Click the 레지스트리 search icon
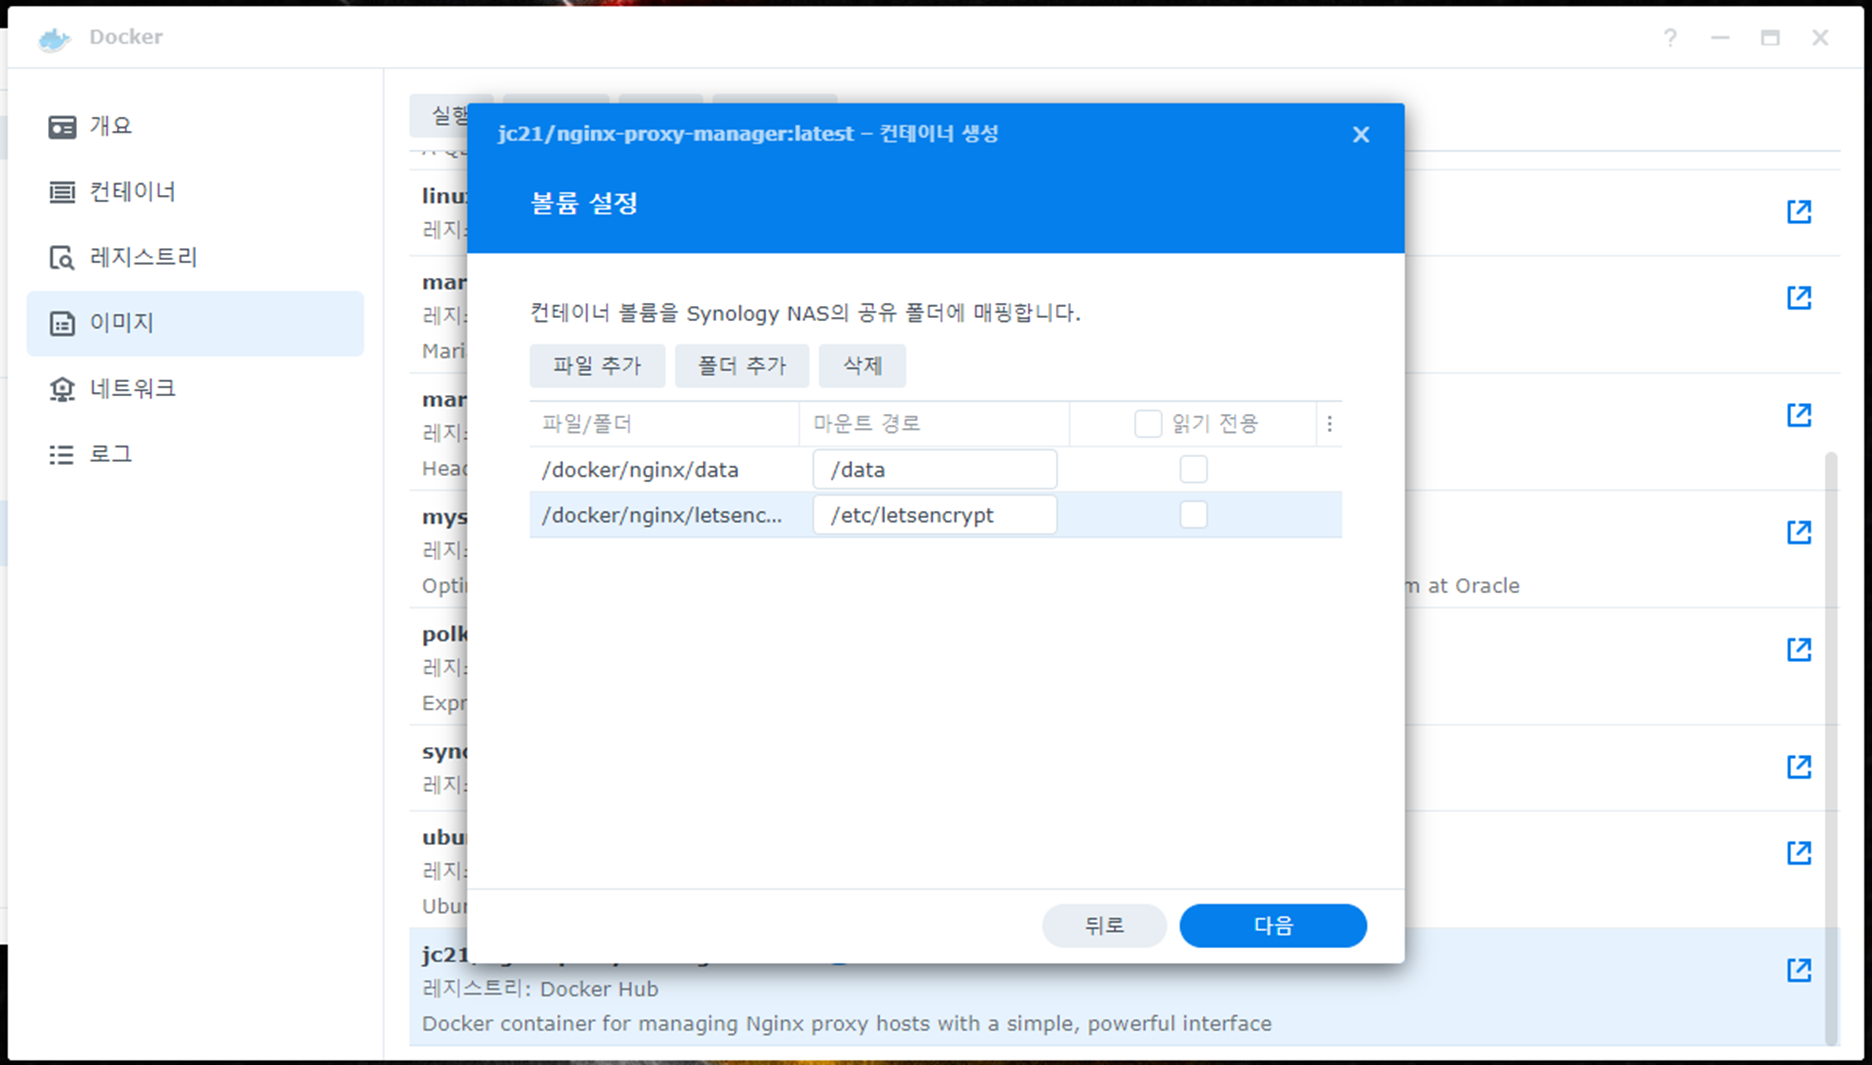This screenshot has height=1065, width=1872. [62, 258]
